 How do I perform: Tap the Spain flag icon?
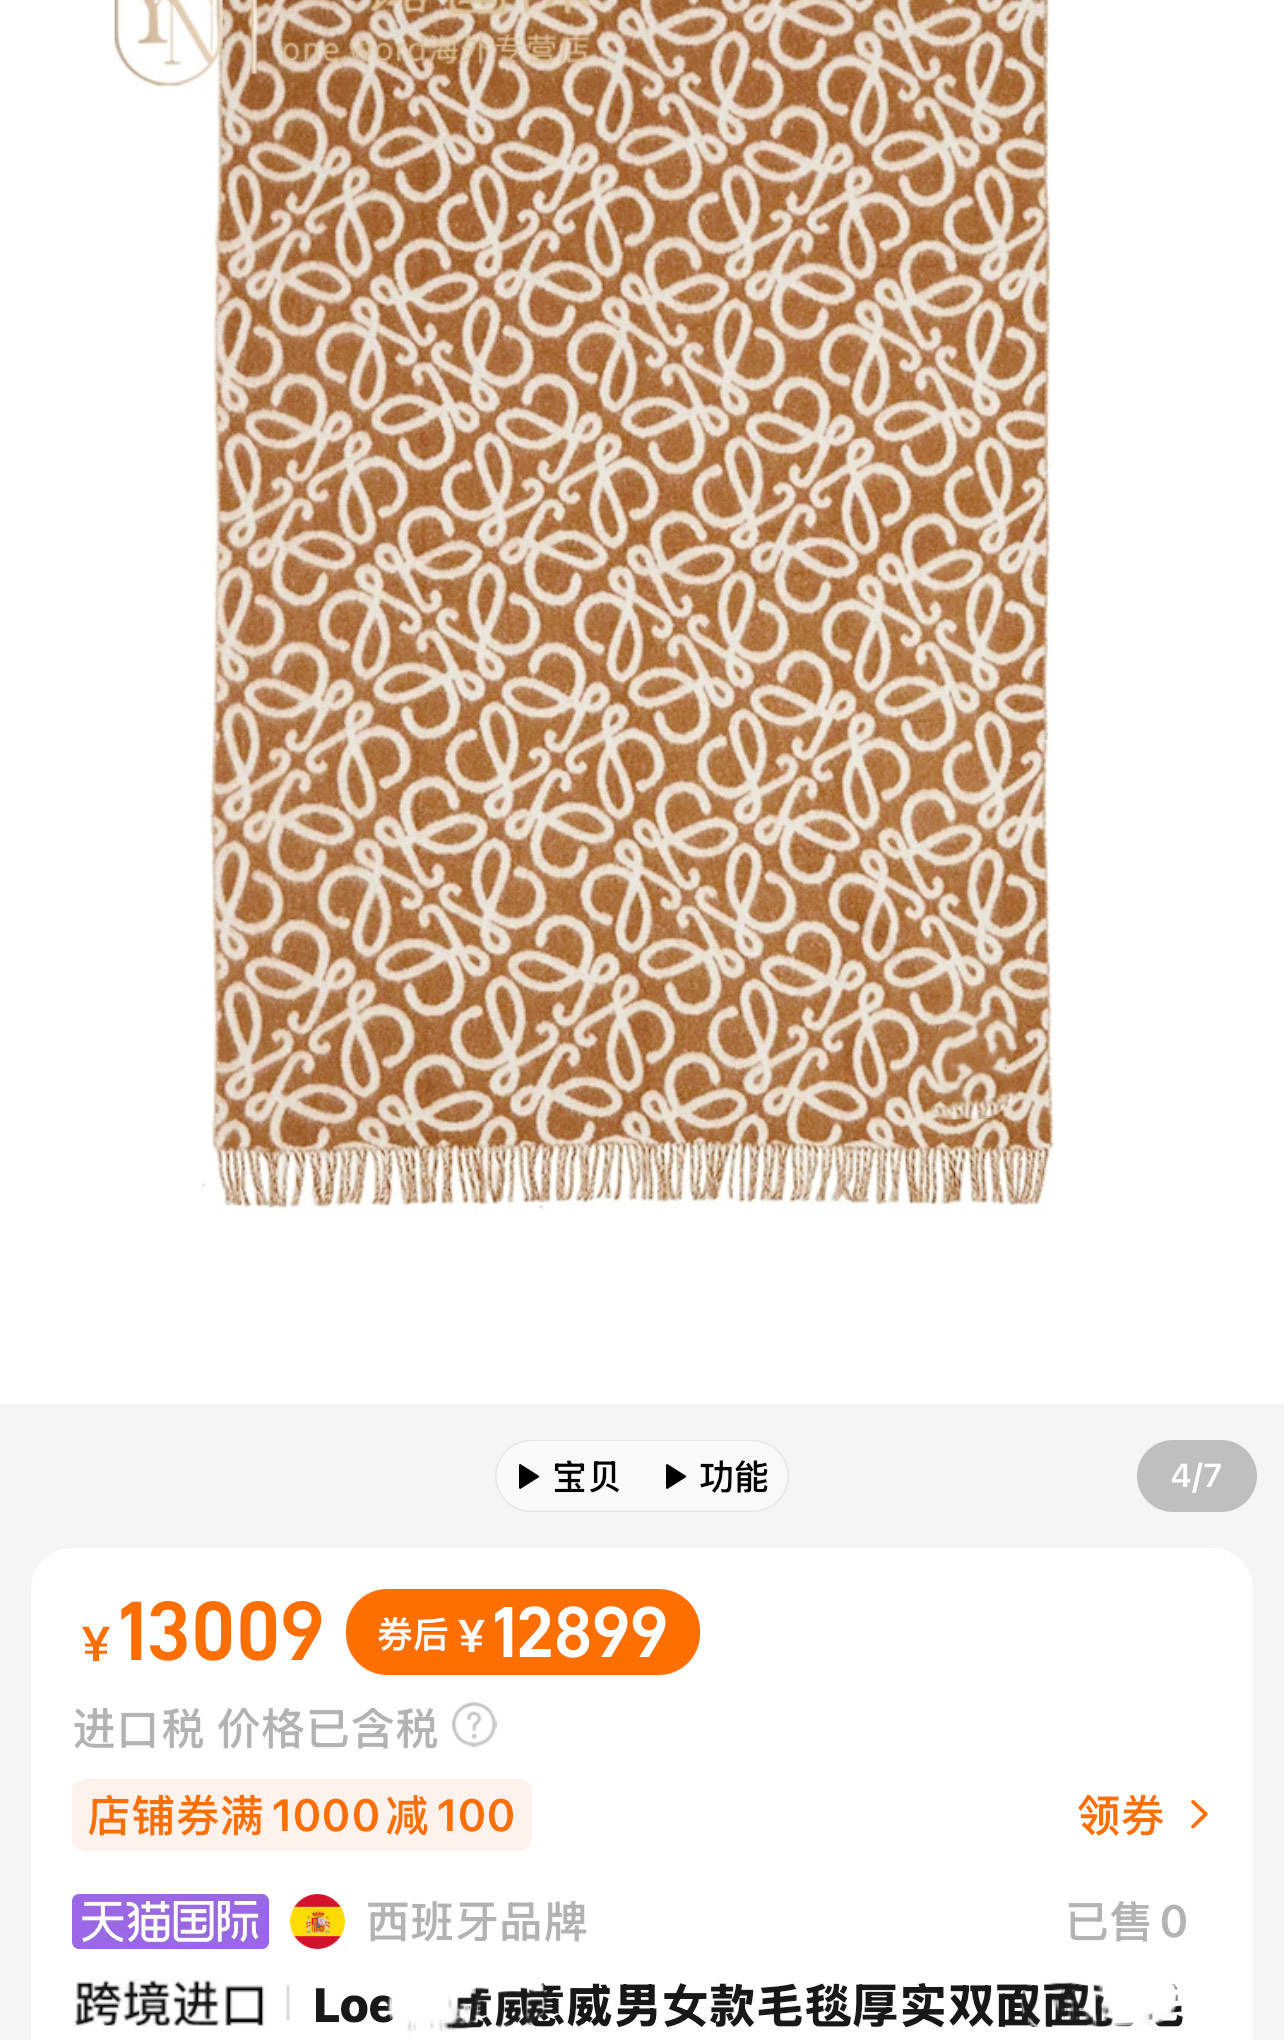point(317,1921)
